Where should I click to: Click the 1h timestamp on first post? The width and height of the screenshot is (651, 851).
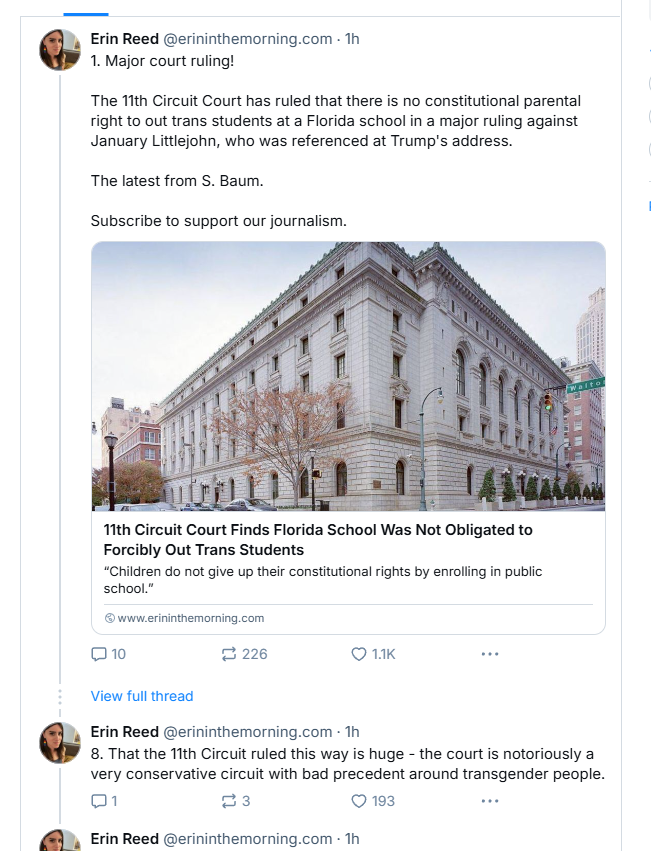click(352, 39)
